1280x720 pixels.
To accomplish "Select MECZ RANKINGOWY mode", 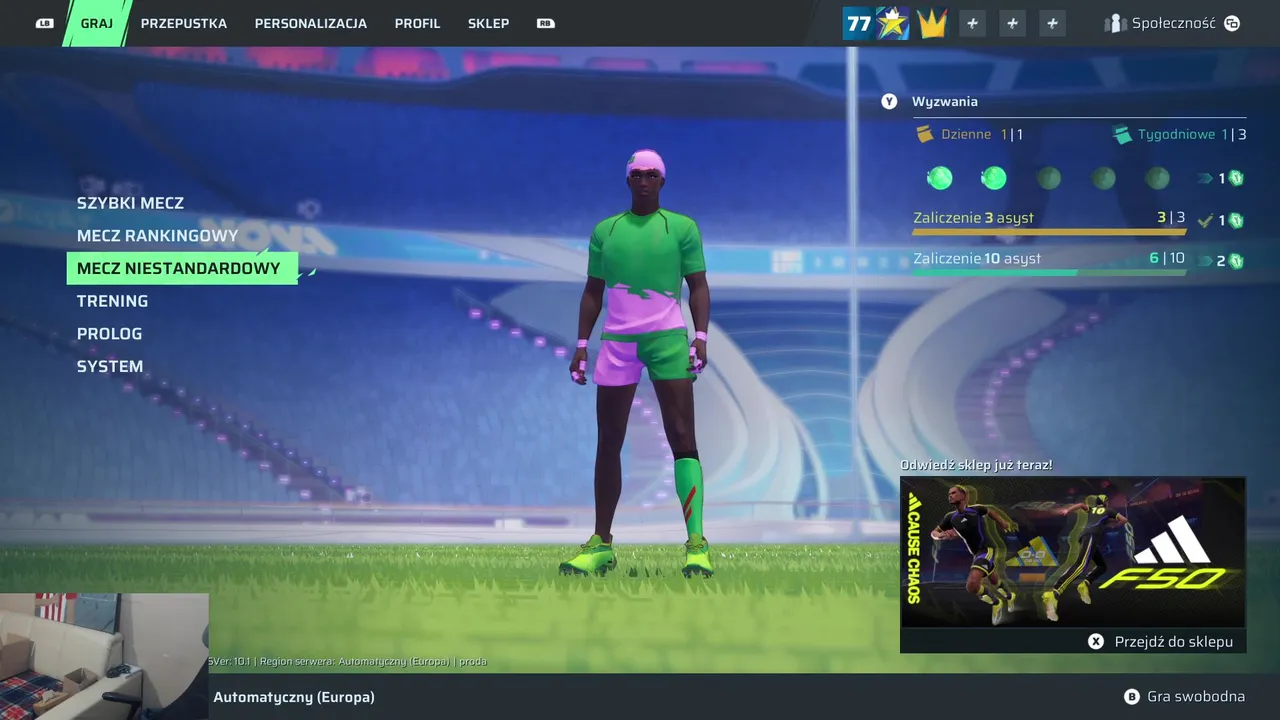I will pos(157,236).
